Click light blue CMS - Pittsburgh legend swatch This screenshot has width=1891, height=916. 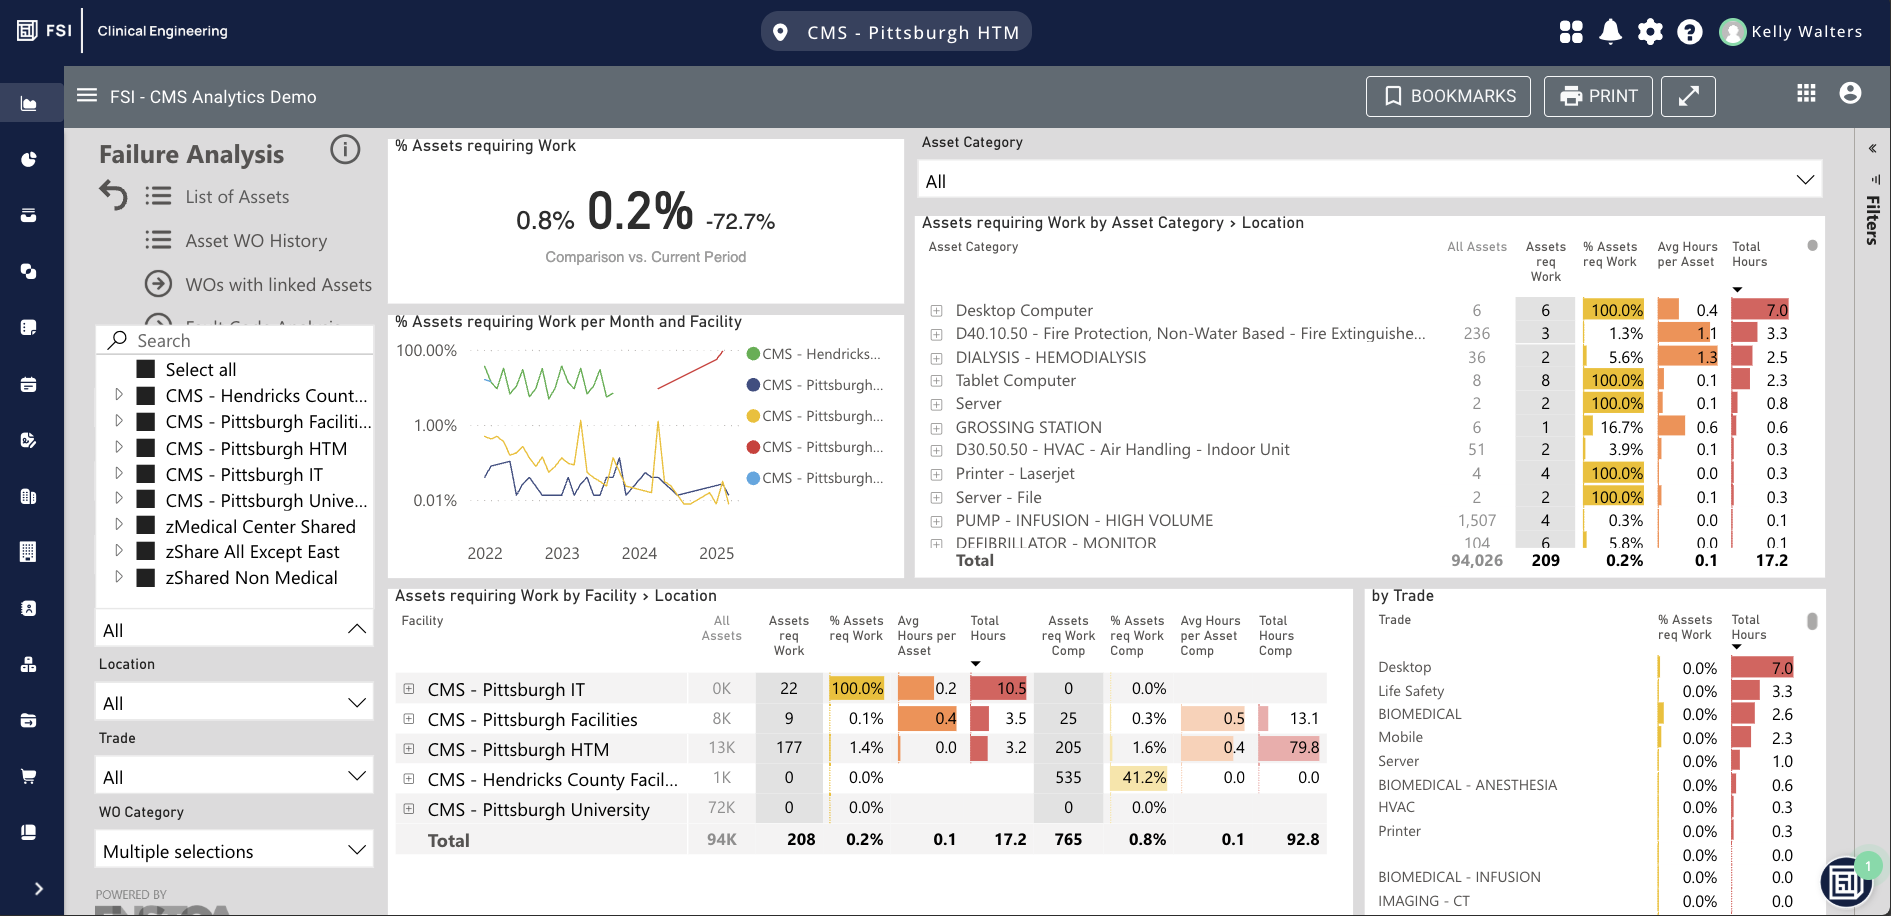pyautogui.click(x=754, y=478)
